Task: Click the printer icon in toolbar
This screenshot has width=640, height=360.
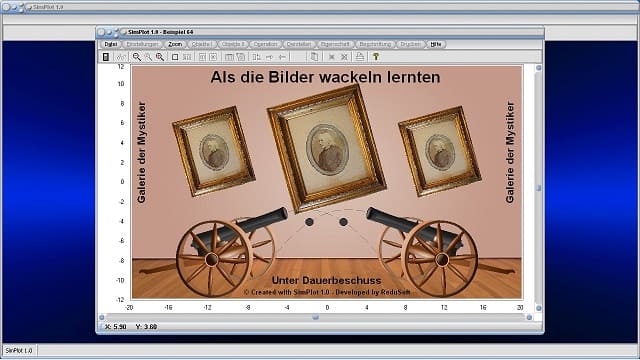Action: click(x=360, y=57)
